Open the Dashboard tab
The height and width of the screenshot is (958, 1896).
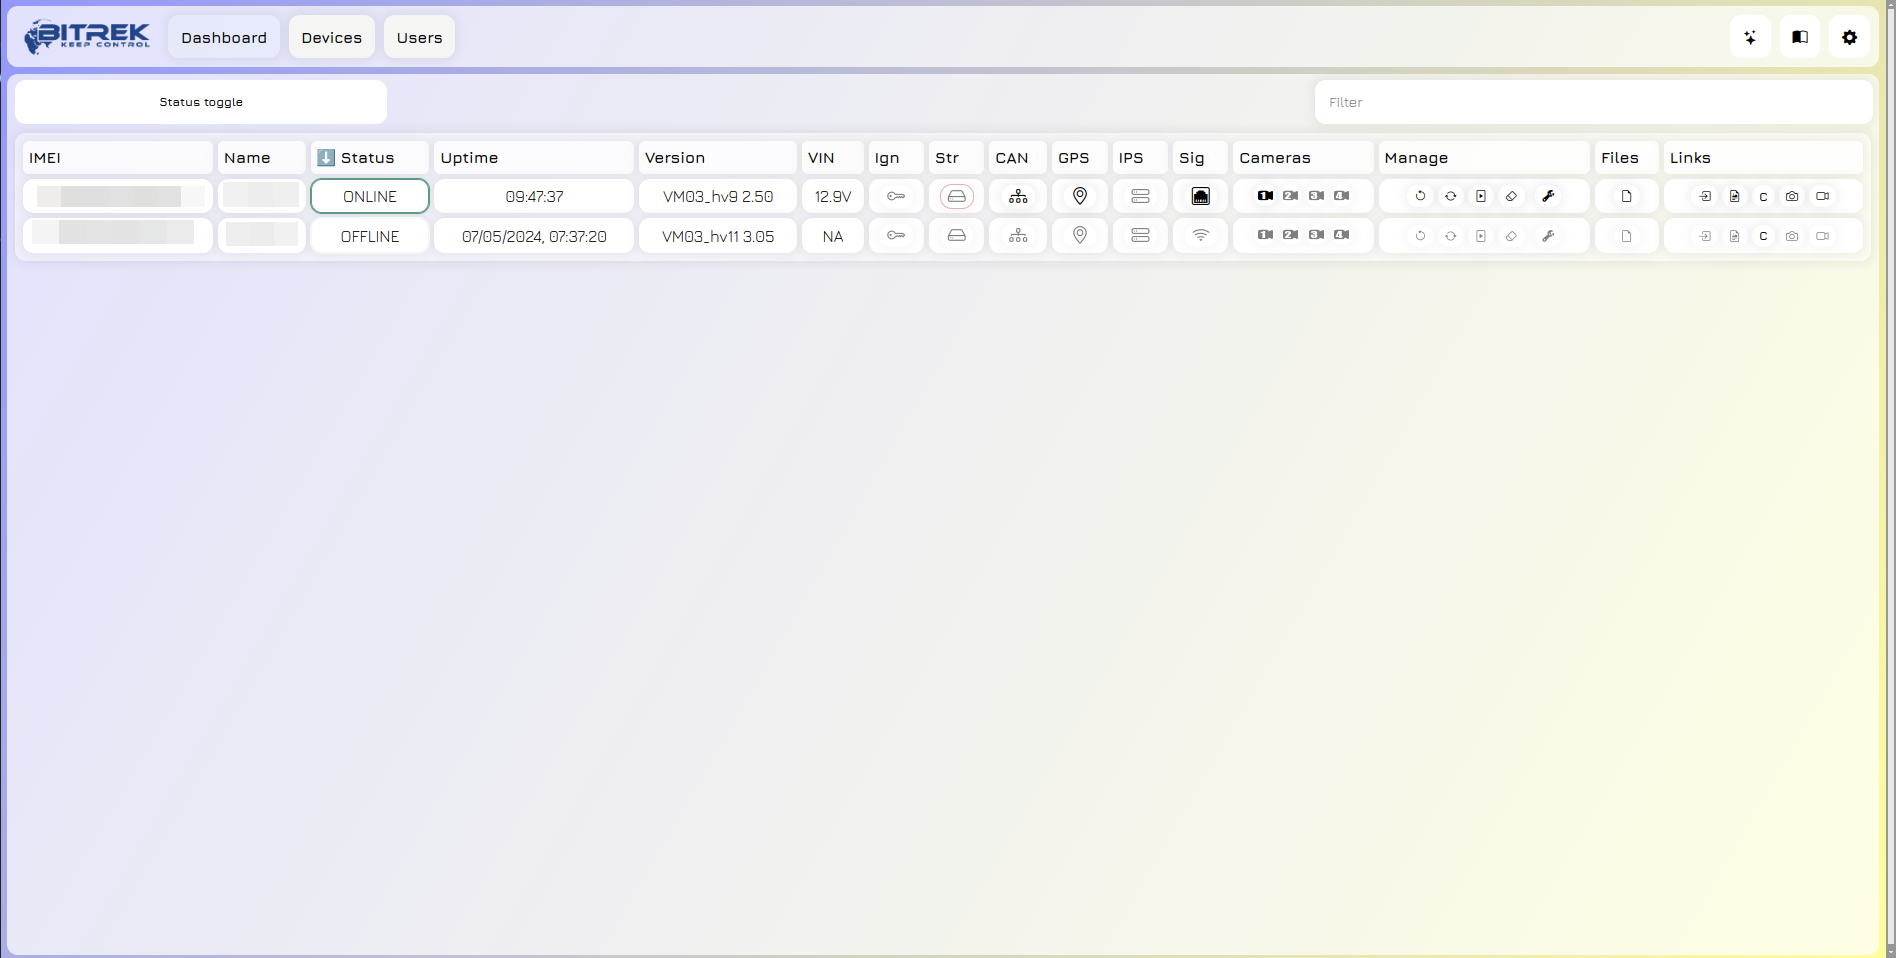[x=224, y=37]
